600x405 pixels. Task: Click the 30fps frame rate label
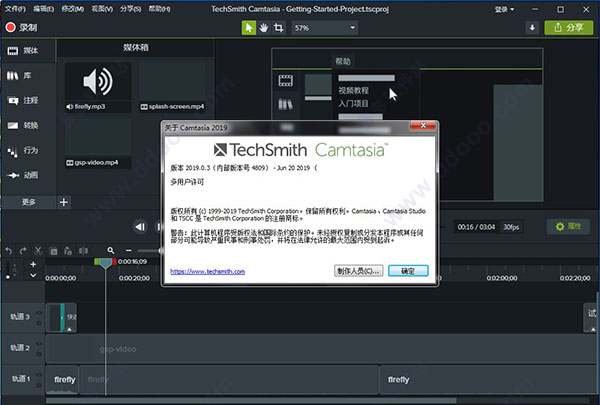(x=511, y=227)
